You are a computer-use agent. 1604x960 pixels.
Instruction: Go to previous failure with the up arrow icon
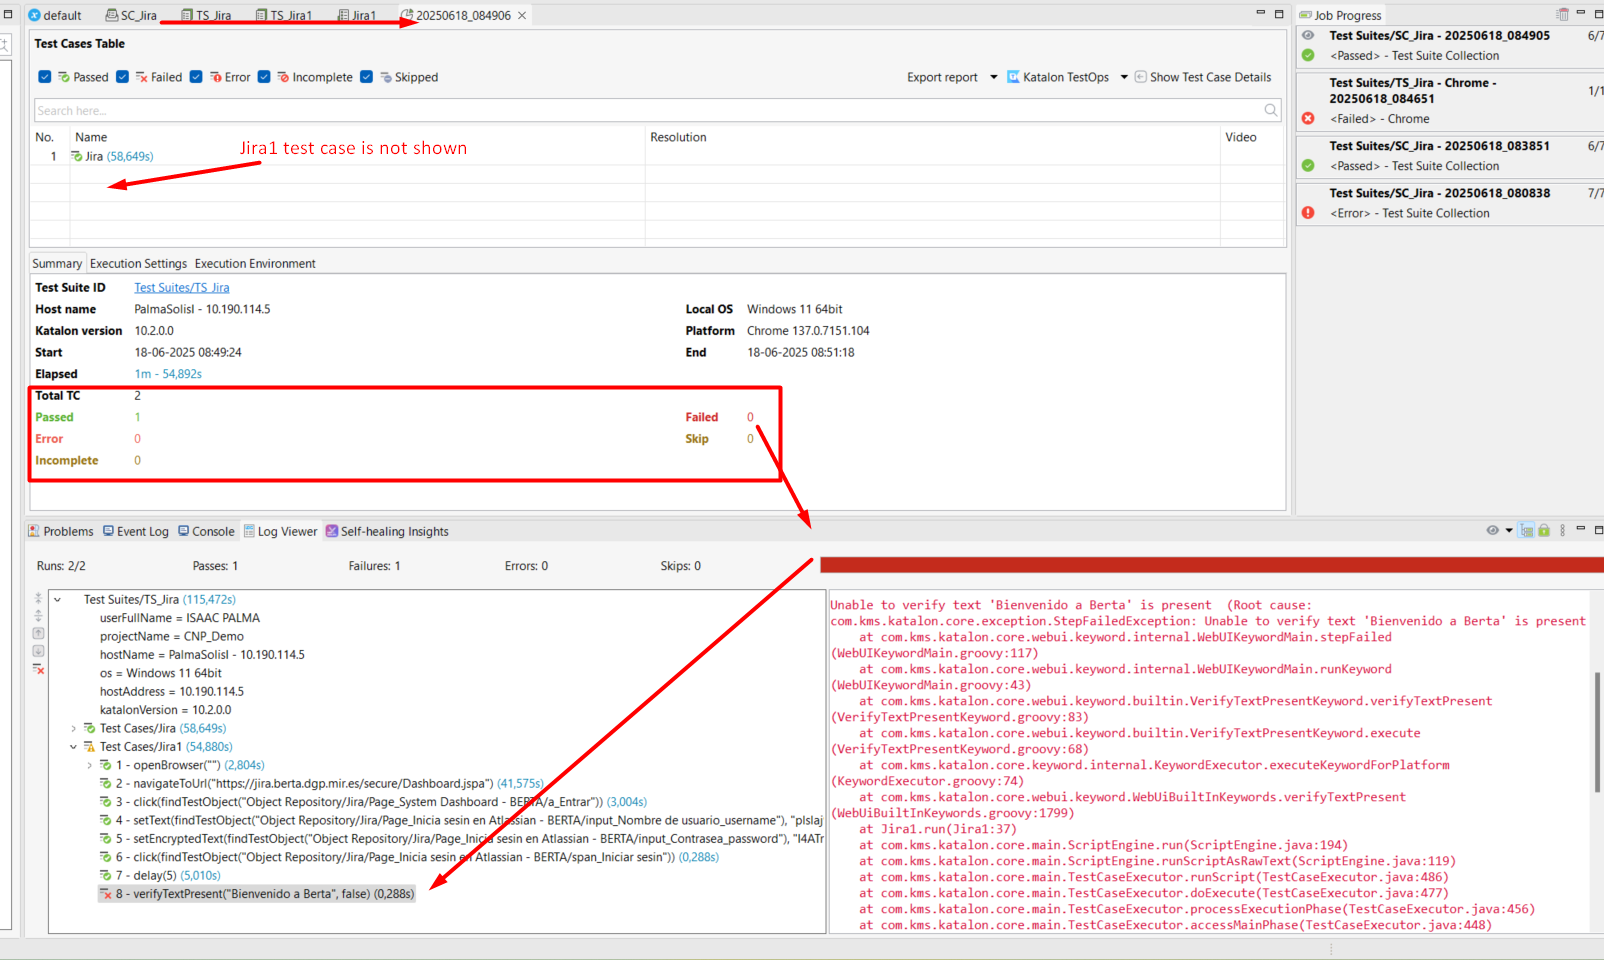coord(38,633)
